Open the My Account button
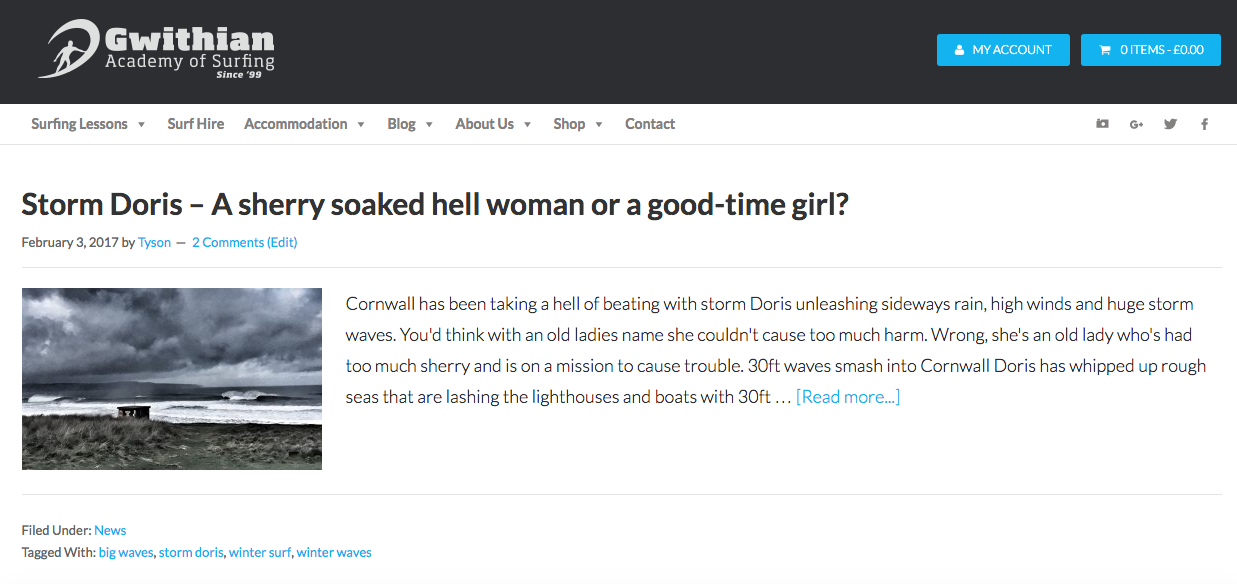This screenshot has width=1237, height=584. pos(1002,50)
